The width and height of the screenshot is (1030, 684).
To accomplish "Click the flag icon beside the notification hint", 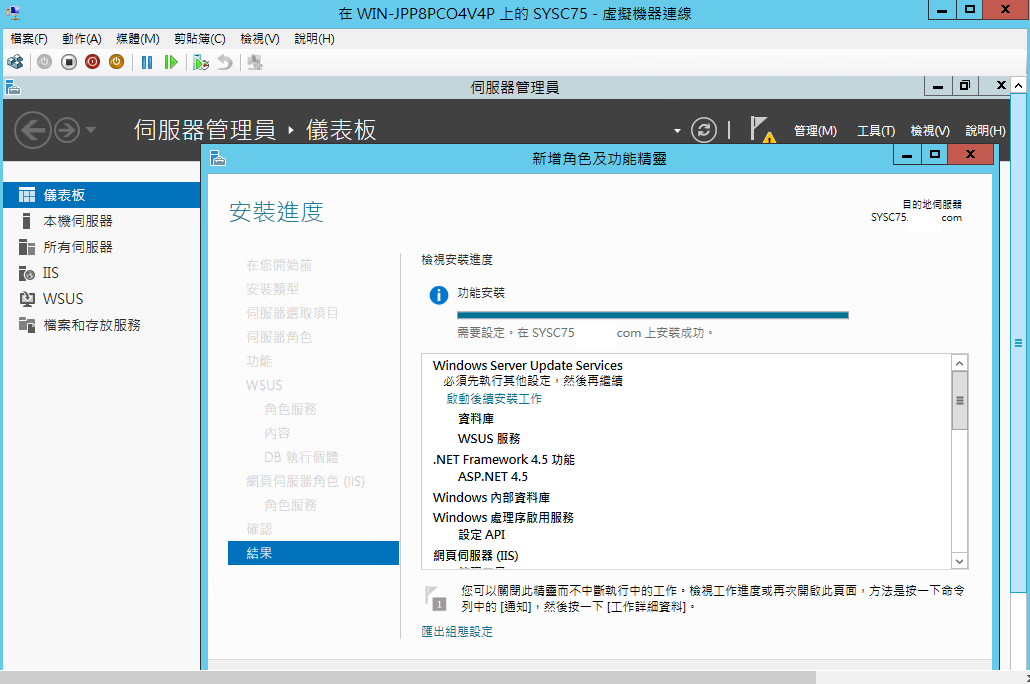I will [x=436, y=598].
